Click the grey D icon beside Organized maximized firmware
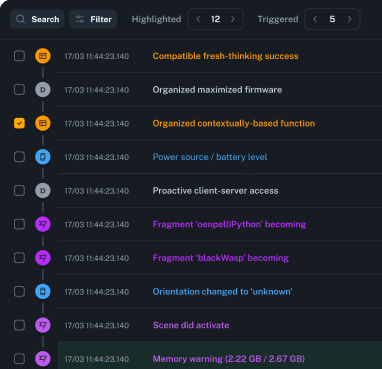The image size is (382, 369). pos(43,90)
